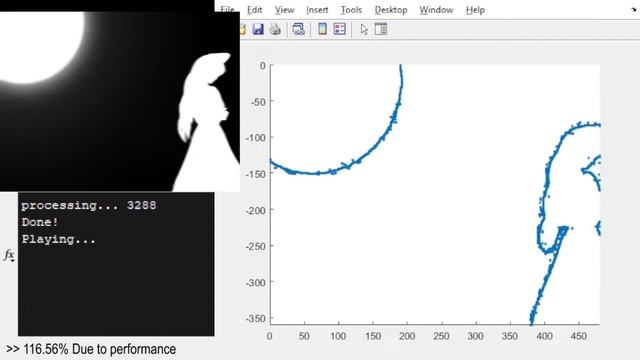Open the Edit menu
This screenshot has width=640, height=360.
(x=254, y=10)
